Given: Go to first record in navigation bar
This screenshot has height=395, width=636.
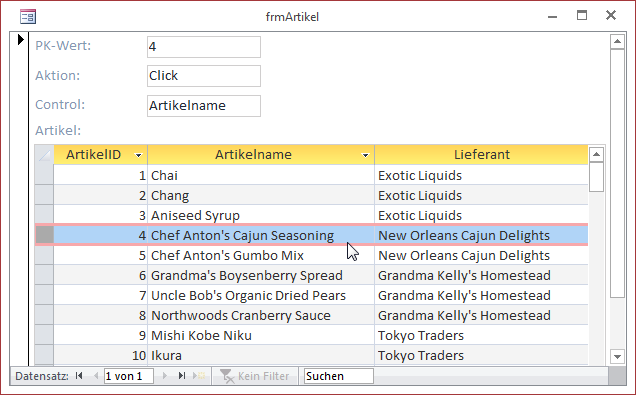Looking at the screenshot, I should (79, 376).
